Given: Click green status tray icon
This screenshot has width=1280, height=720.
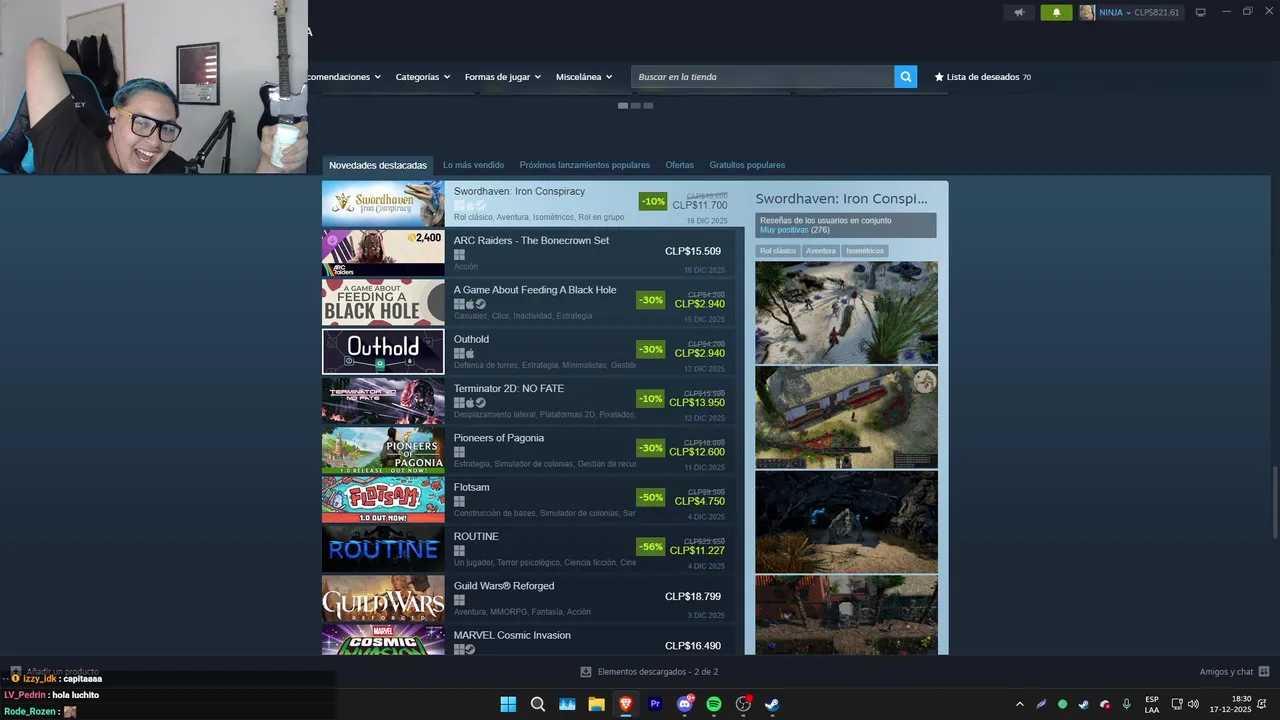Looking at the screenshot, I should [x=1062, y=704].
